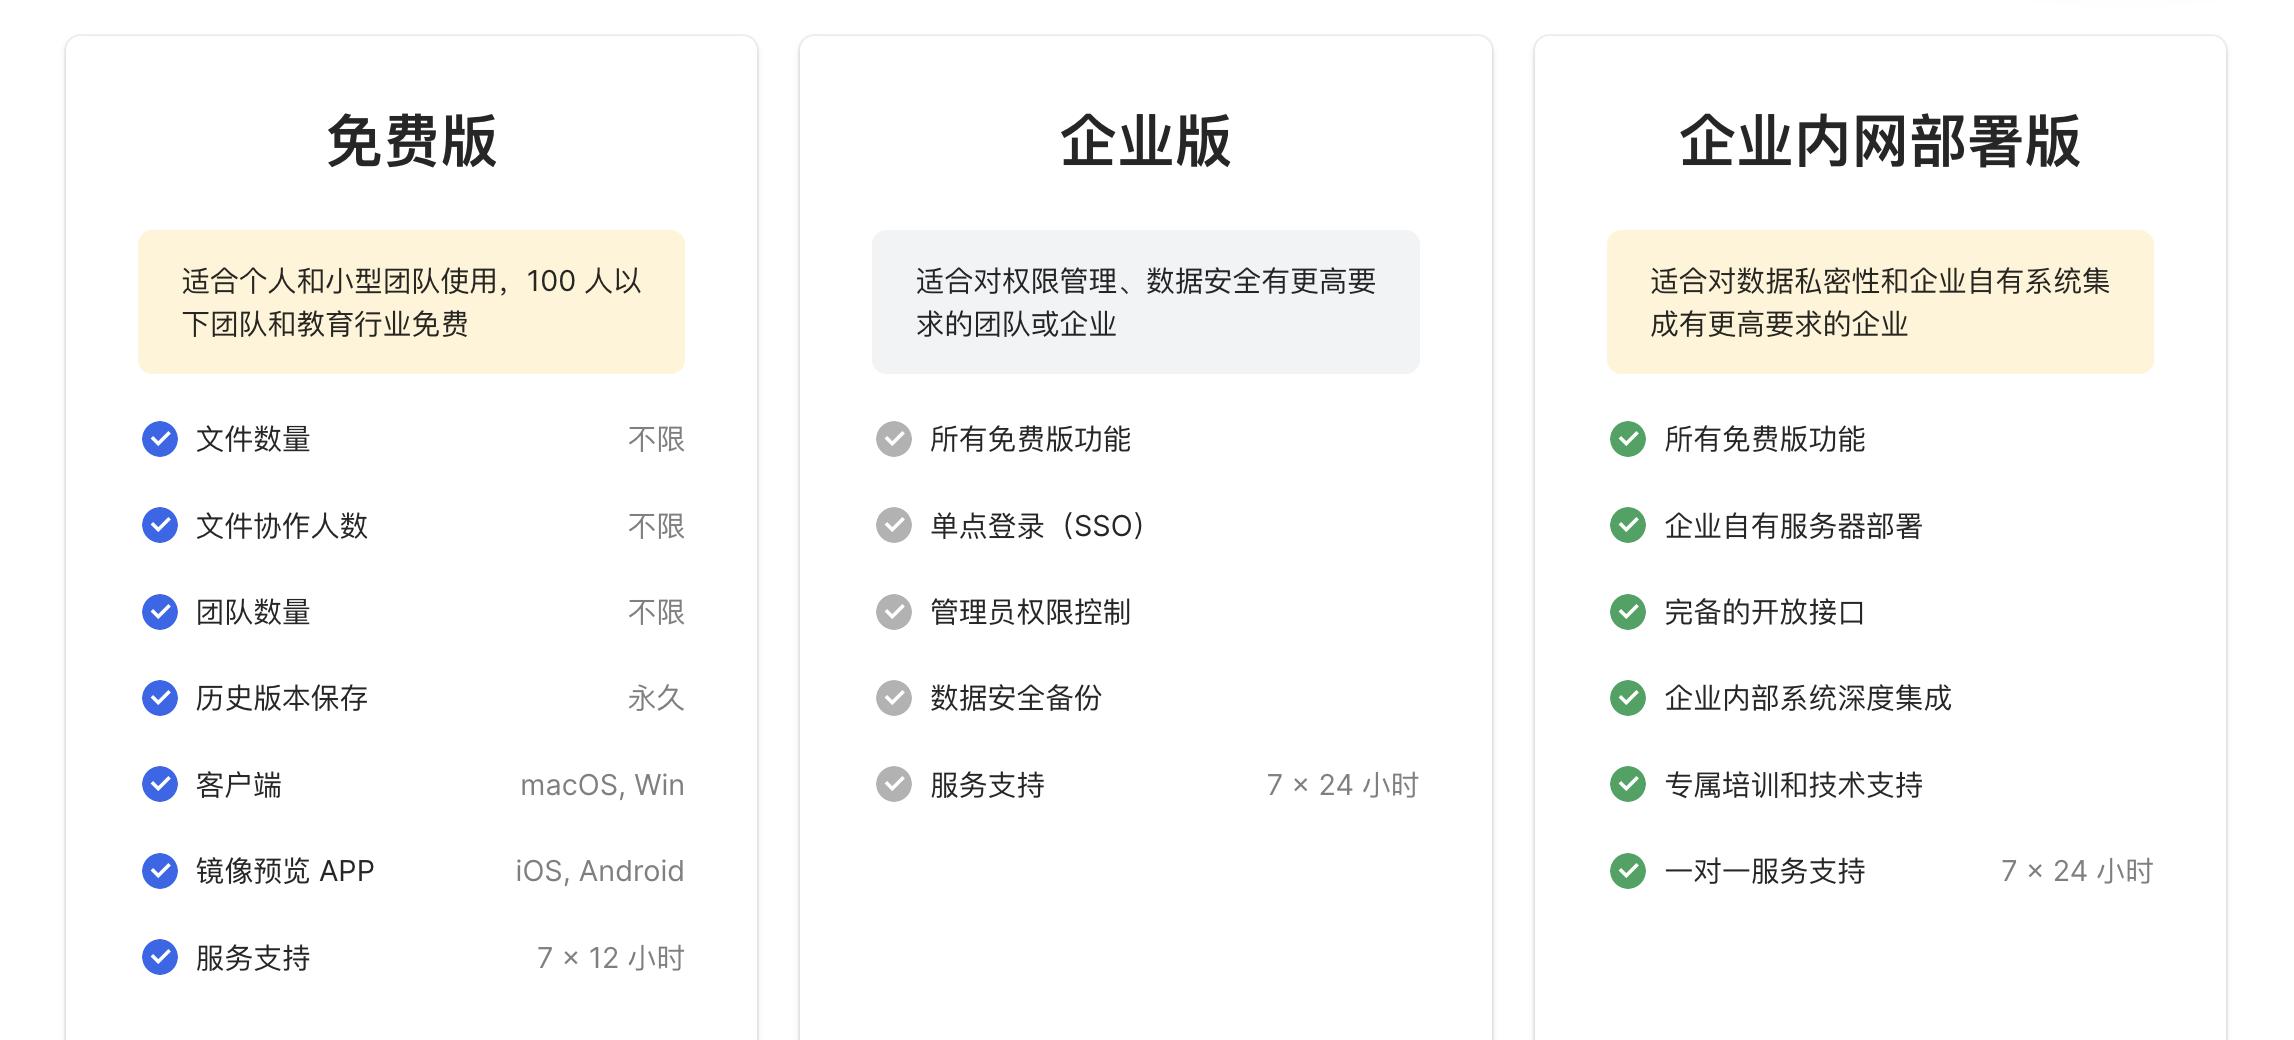The height and width of the screenshot is (1040, 2294).
Task: Click the 企业内网部署版 heading
Action: pyautogui.click(x=1879, y=141)
